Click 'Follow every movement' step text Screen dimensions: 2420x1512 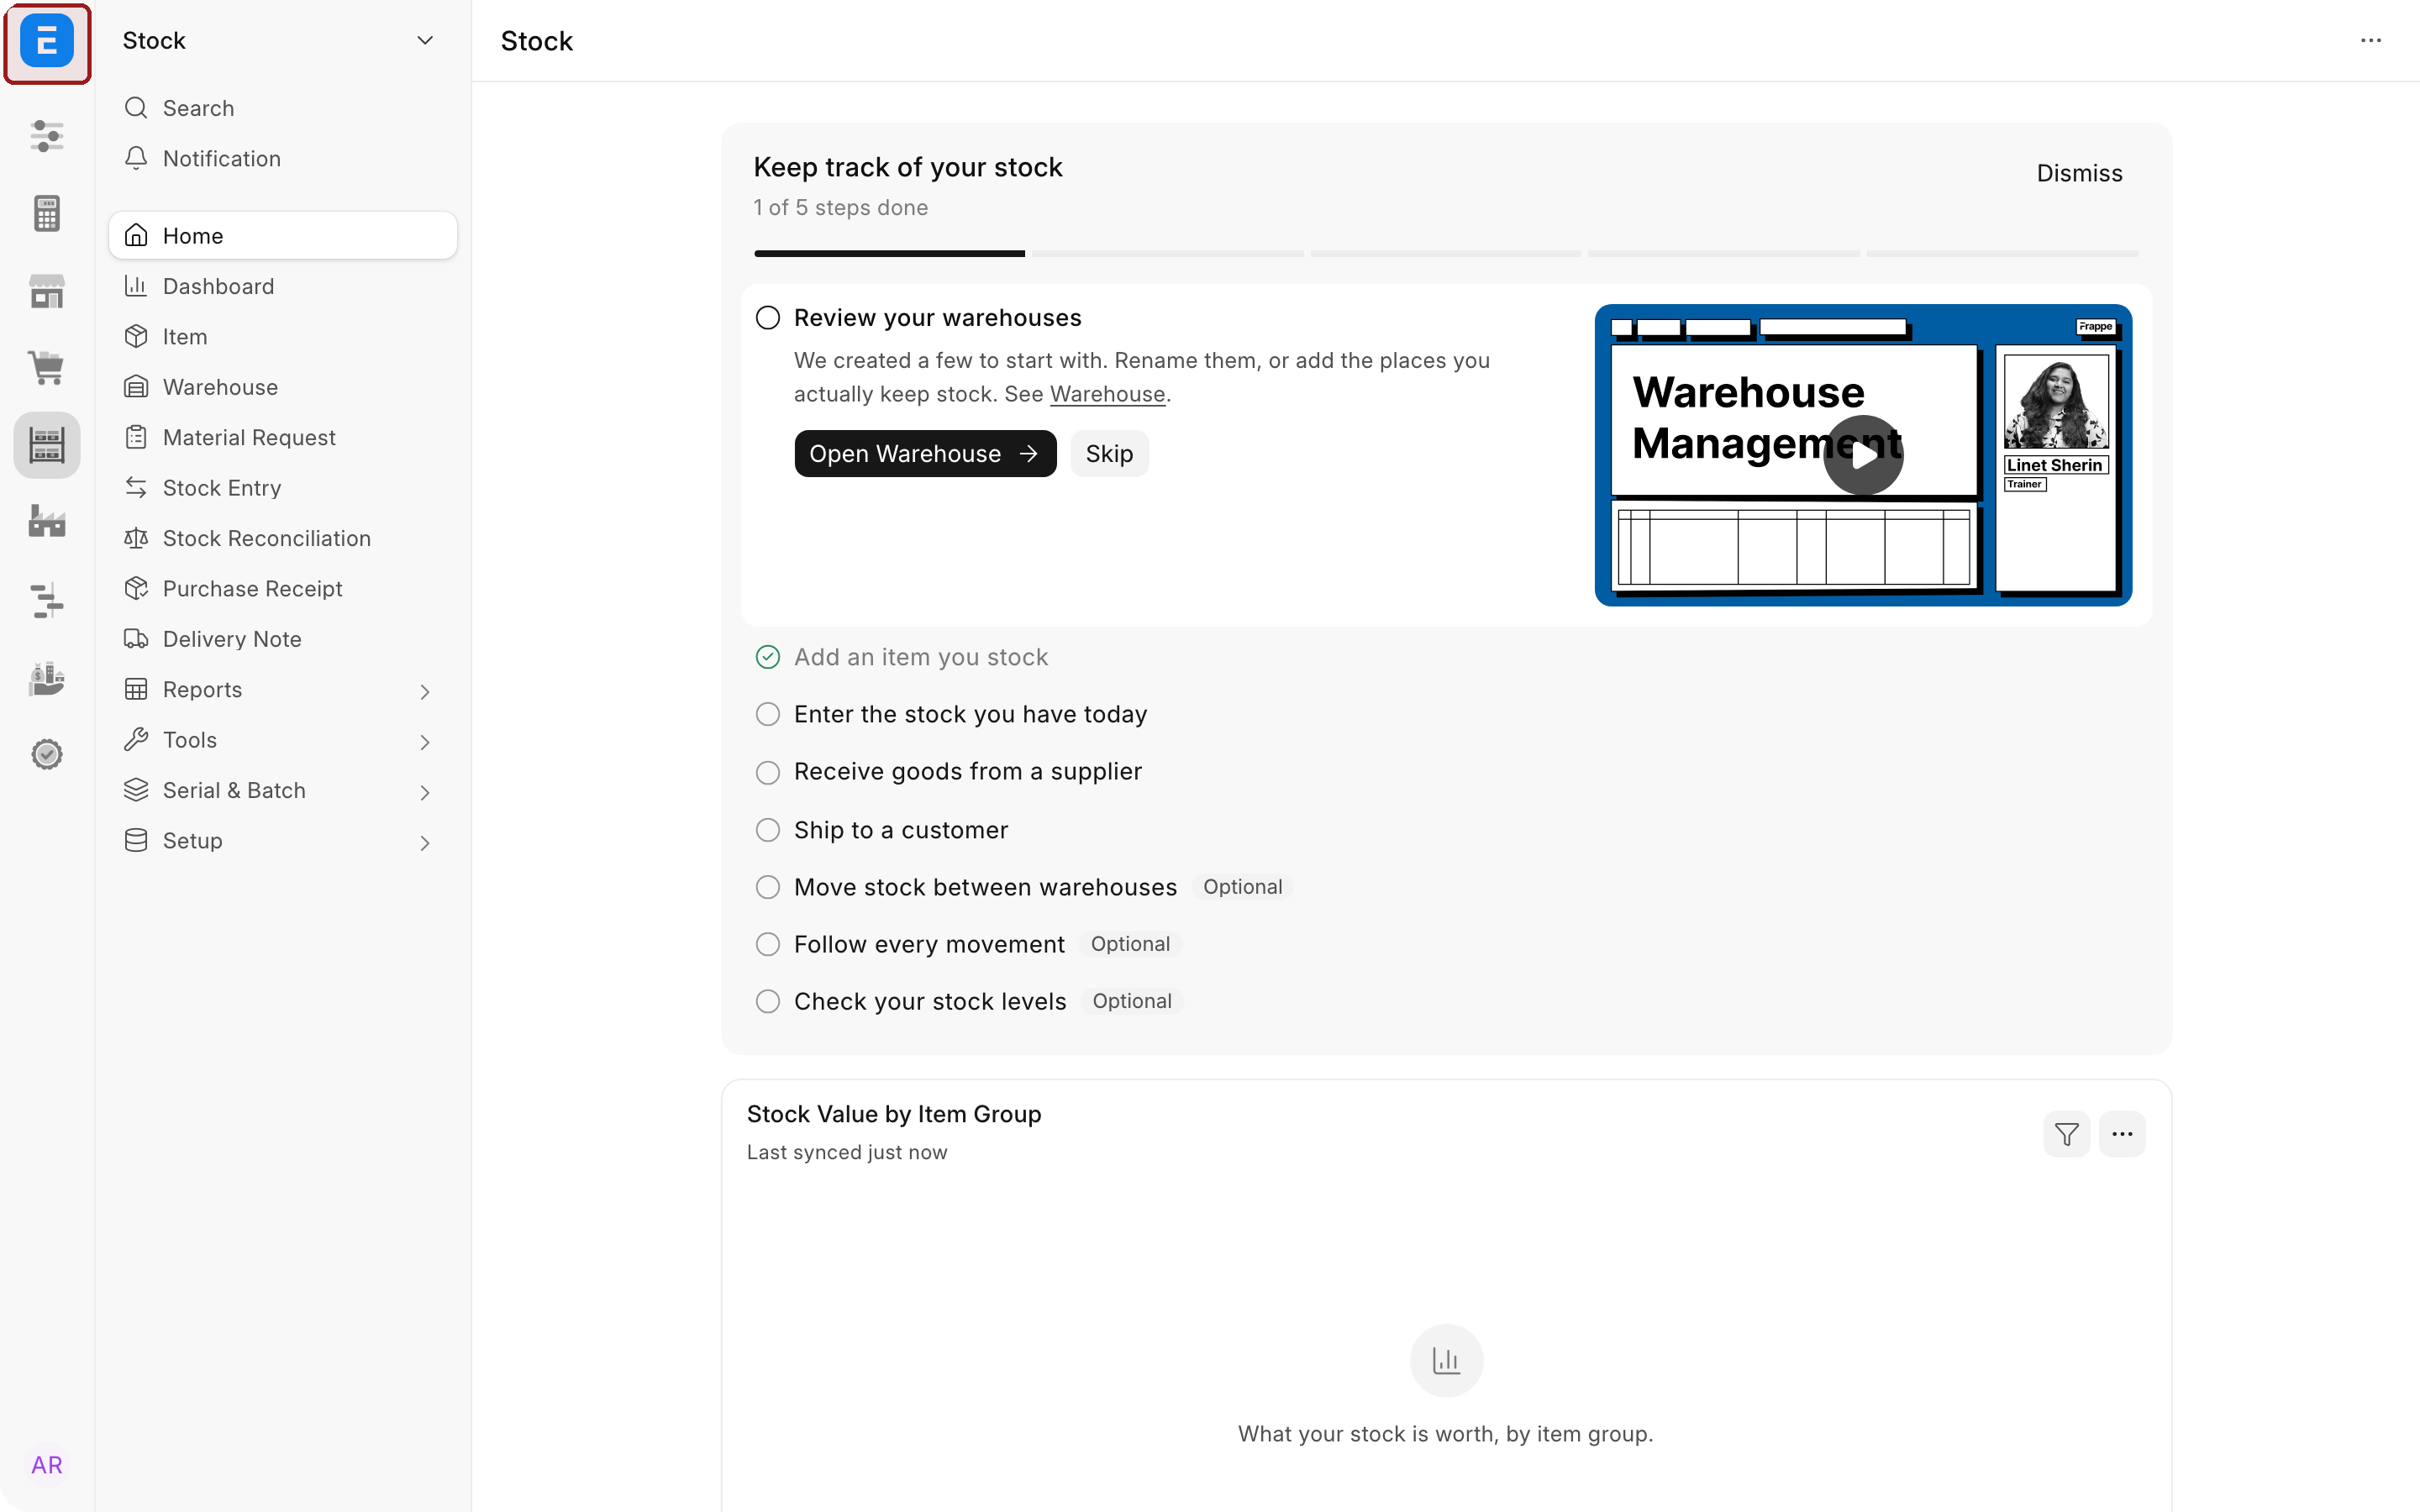[x=929, y=944]
